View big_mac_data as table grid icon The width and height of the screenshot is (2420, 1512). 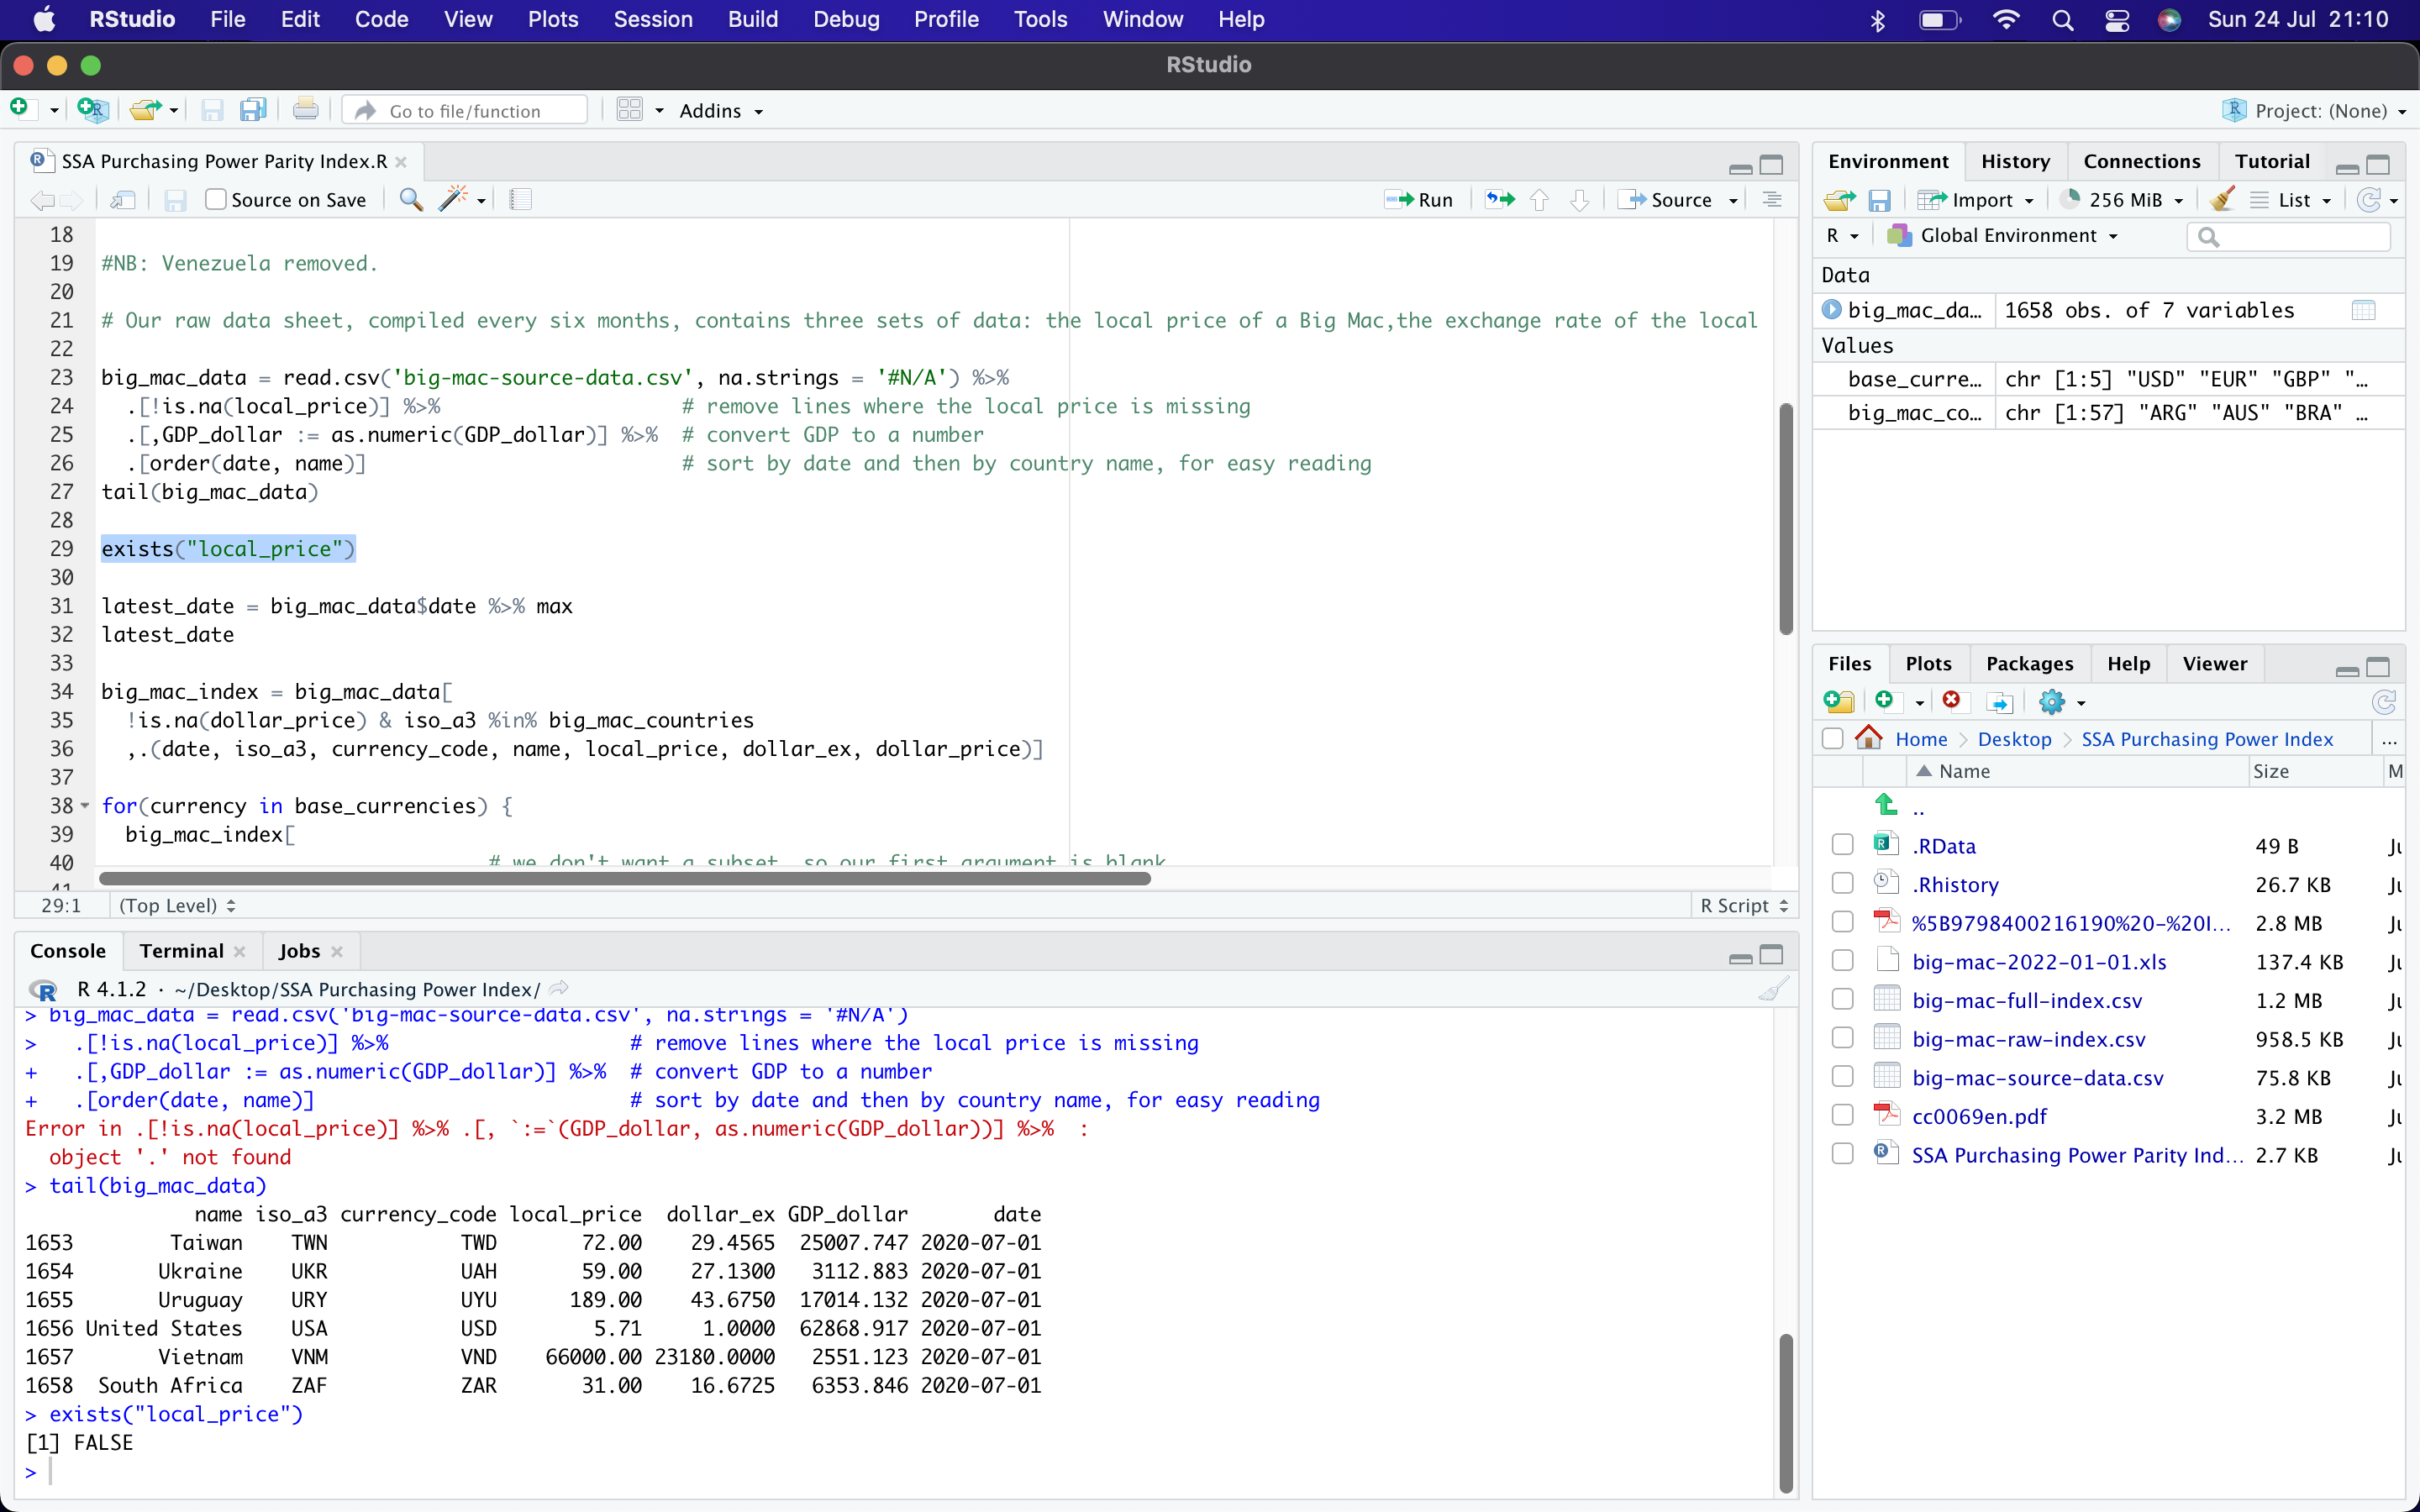[2363, 310]
